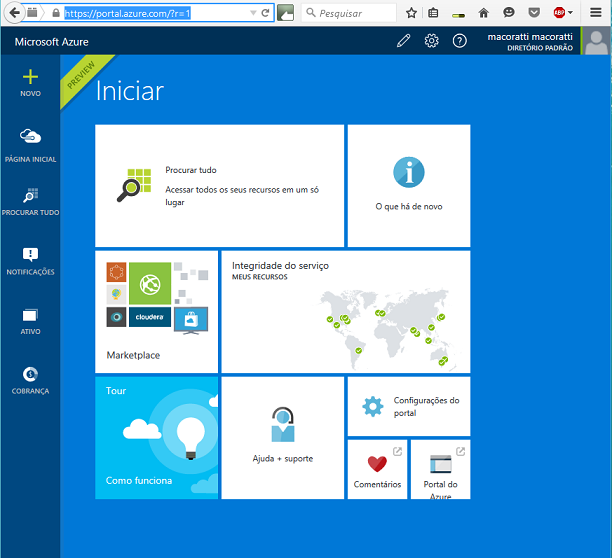
Task: Click the pencil edit icon in Azure header
Action: (403, 41)
